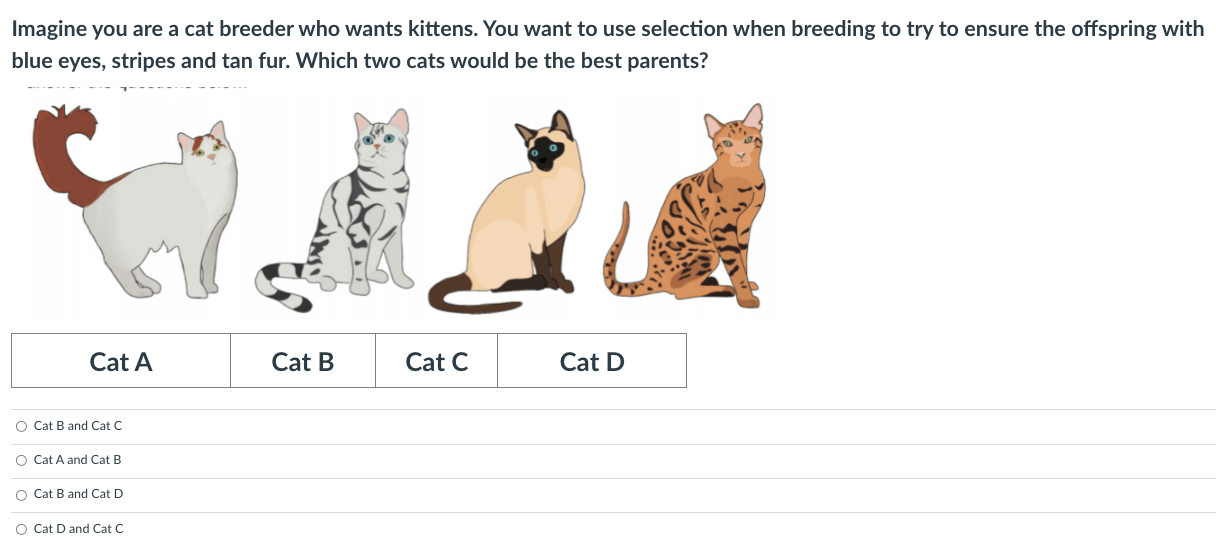This screenshot has width=1216, height=558.
Task: Click the 'Cat A' table cell
Action: 121,361
